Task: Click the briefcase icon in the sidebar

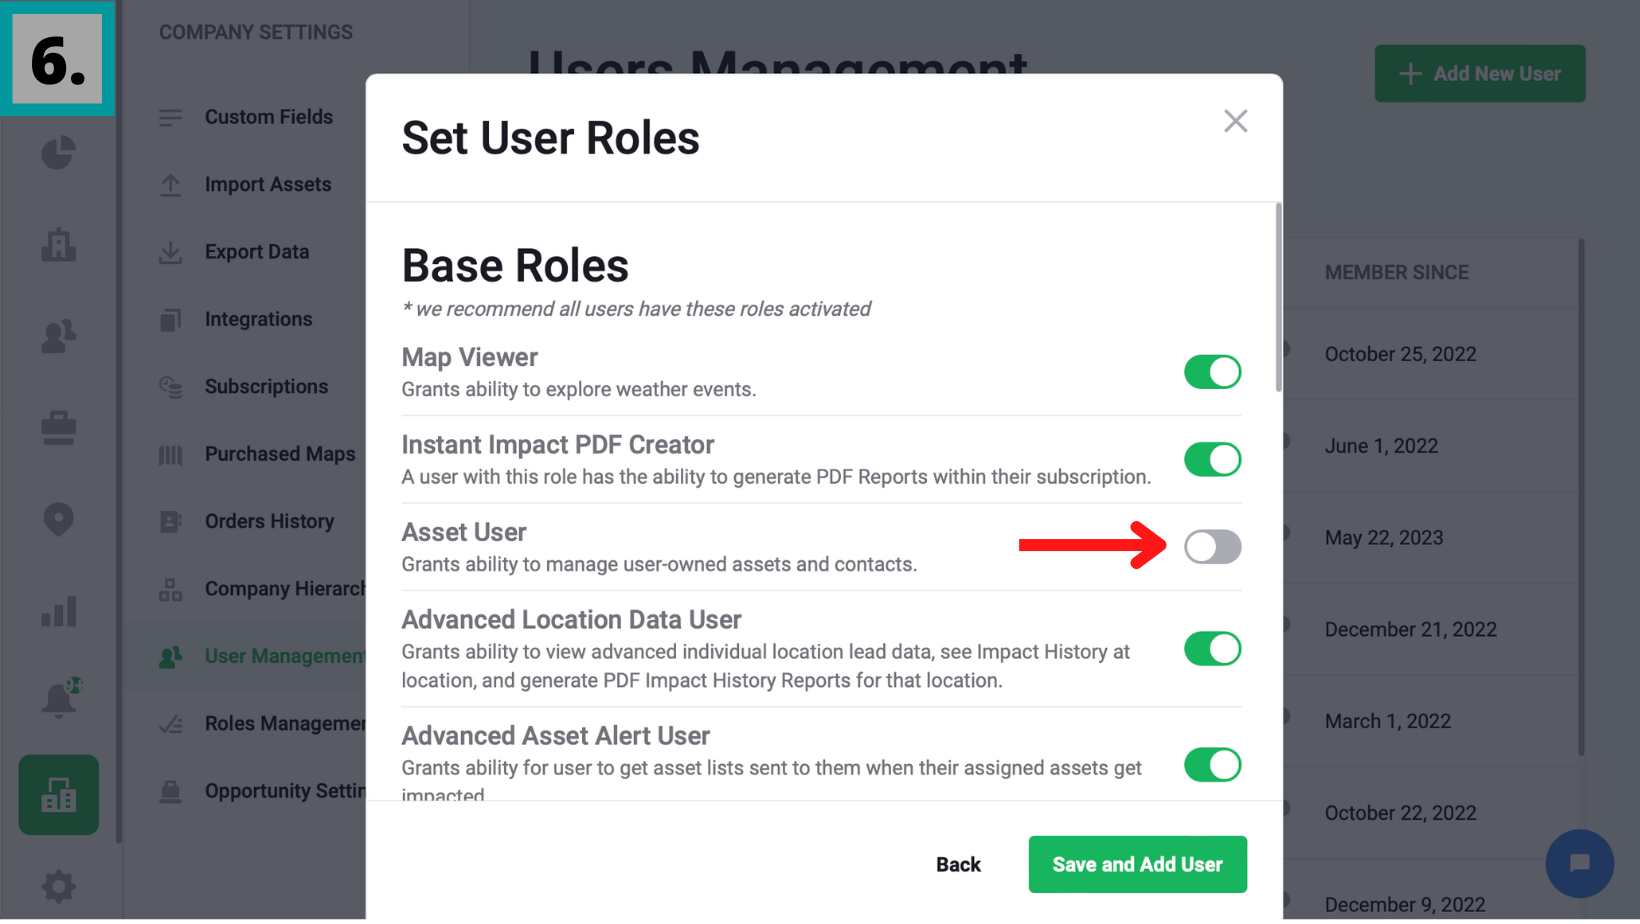Action: coord(58,428)
